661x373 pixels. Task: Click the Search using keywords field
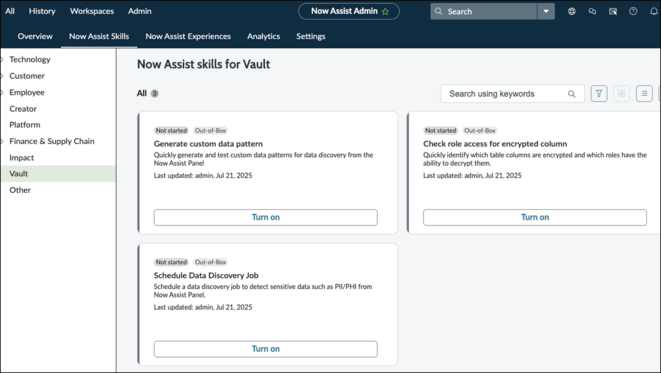point(513,94)
